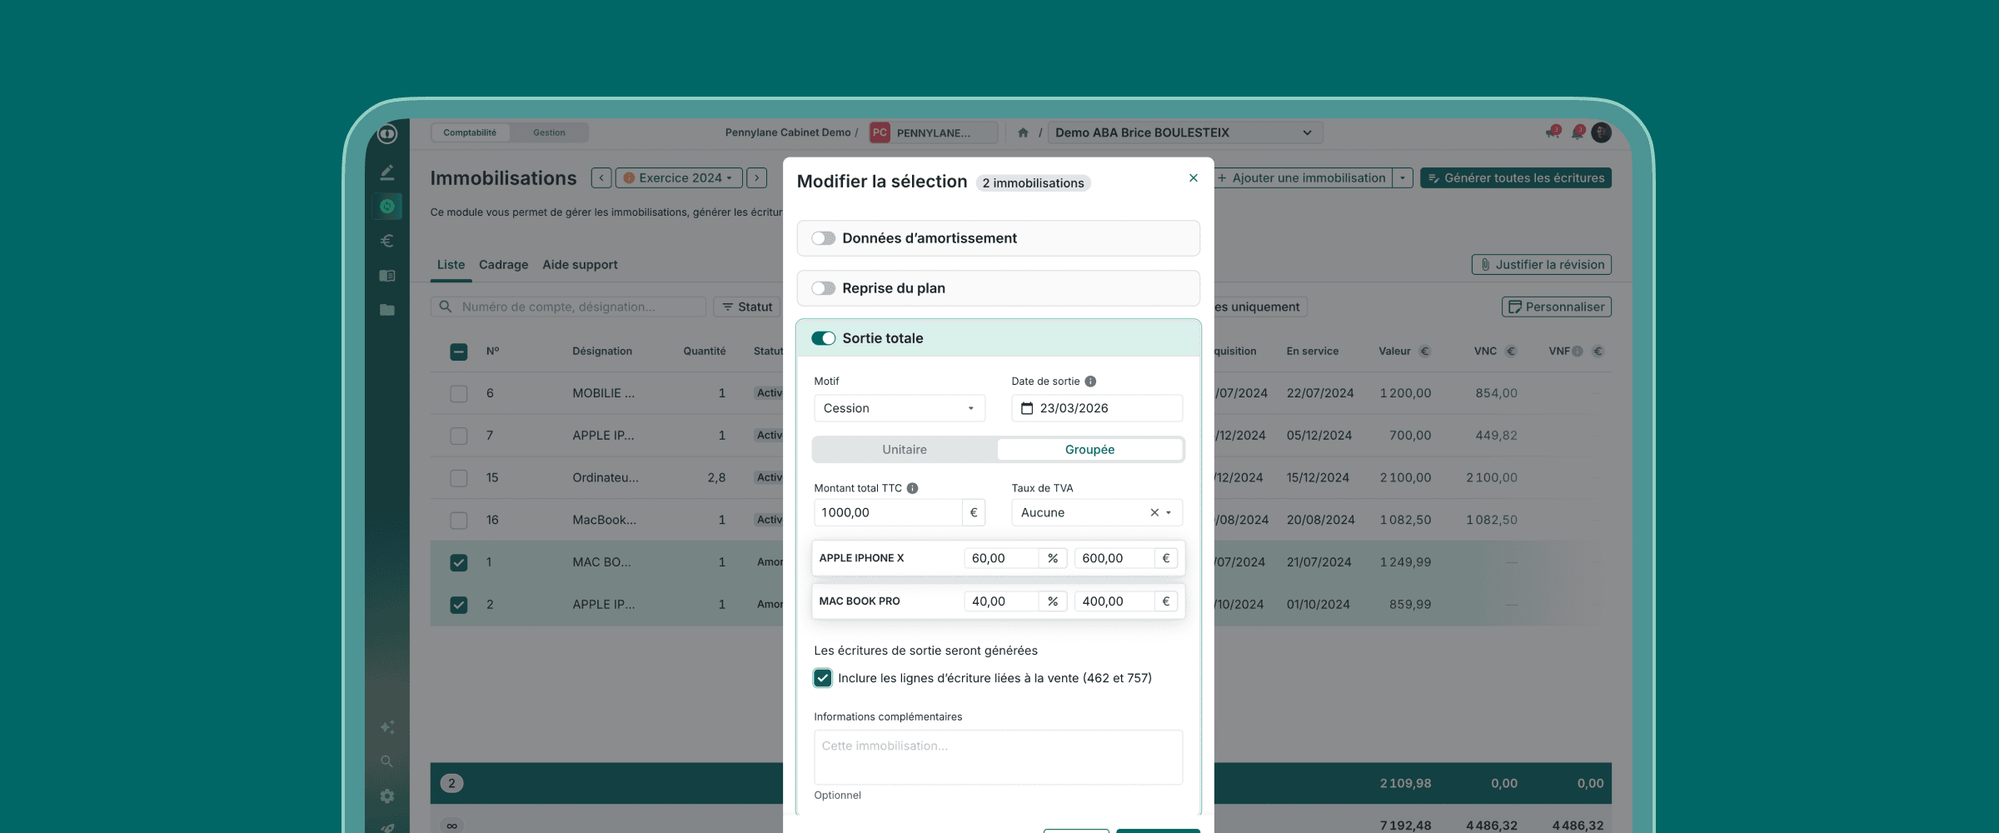Open the folder icon in left sidebar
This screenshot has height=833, width=1999.
387,310
